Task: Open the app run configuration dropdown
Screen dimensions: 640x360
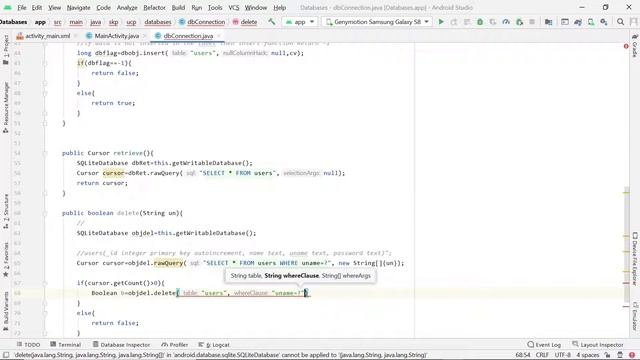Action: (x=300, y=22)
